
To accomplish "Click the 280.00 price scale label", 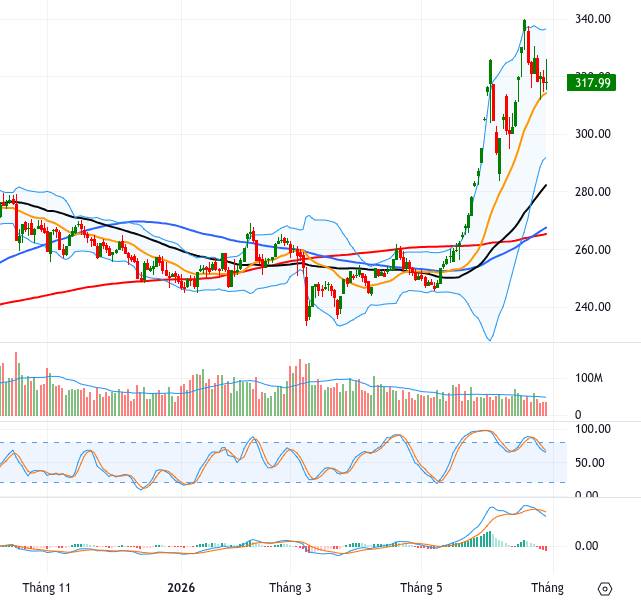I will [x=593, y=191].
